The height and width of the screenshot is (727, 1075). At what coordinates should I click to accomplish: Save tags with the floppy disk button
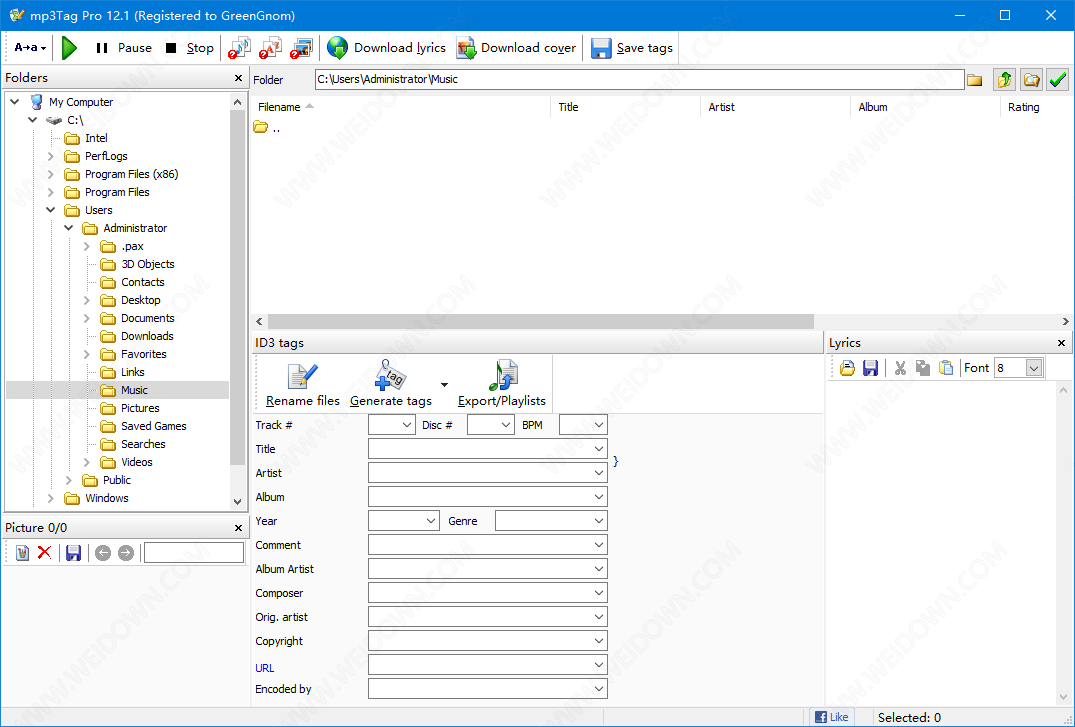[632, 48]
